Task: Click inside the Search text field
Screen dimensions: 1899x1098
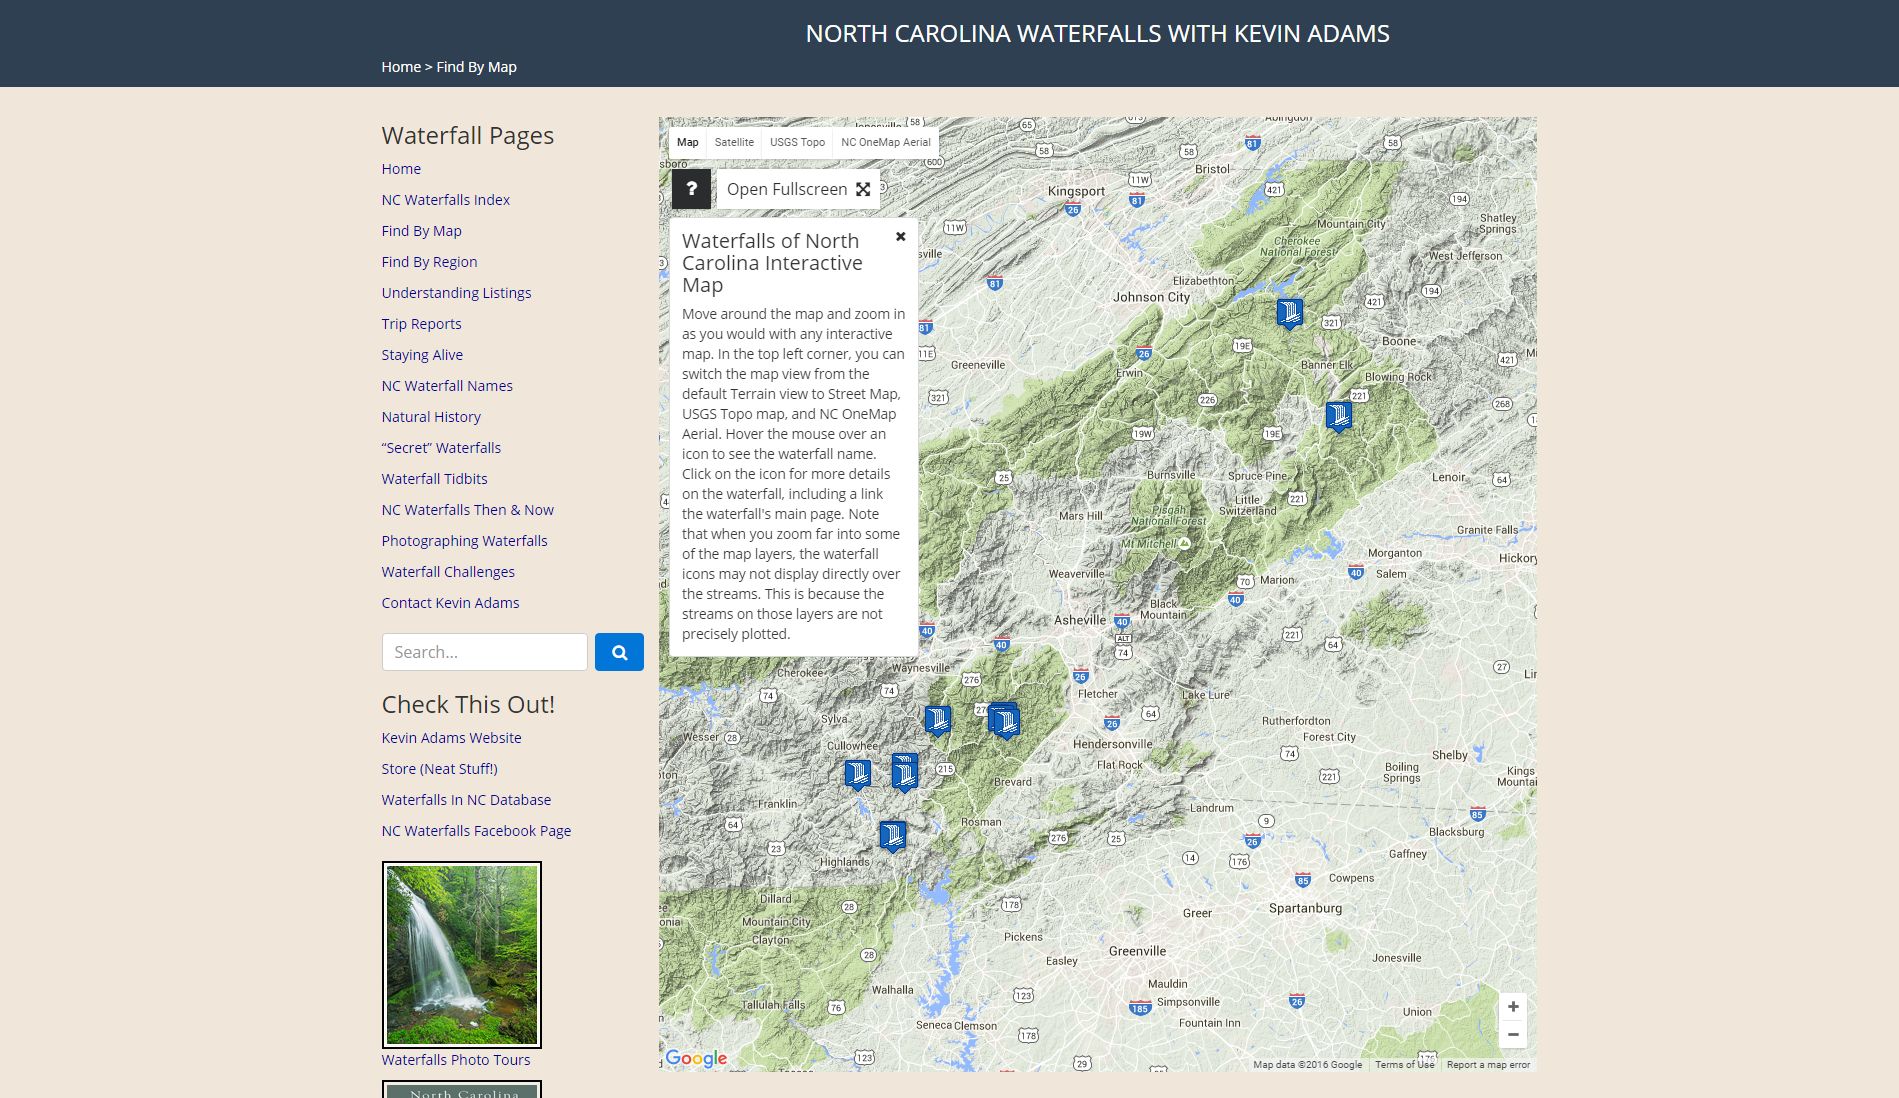Action: pyautogui.click(x=484, y=651)
